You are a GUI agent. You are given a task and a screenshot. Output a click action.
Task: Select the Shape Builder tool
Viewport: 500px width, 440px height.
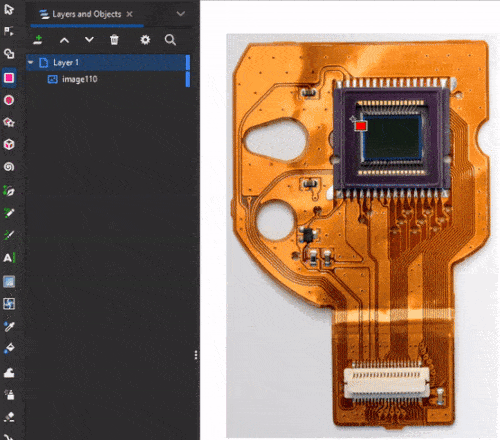pos(9,53)
